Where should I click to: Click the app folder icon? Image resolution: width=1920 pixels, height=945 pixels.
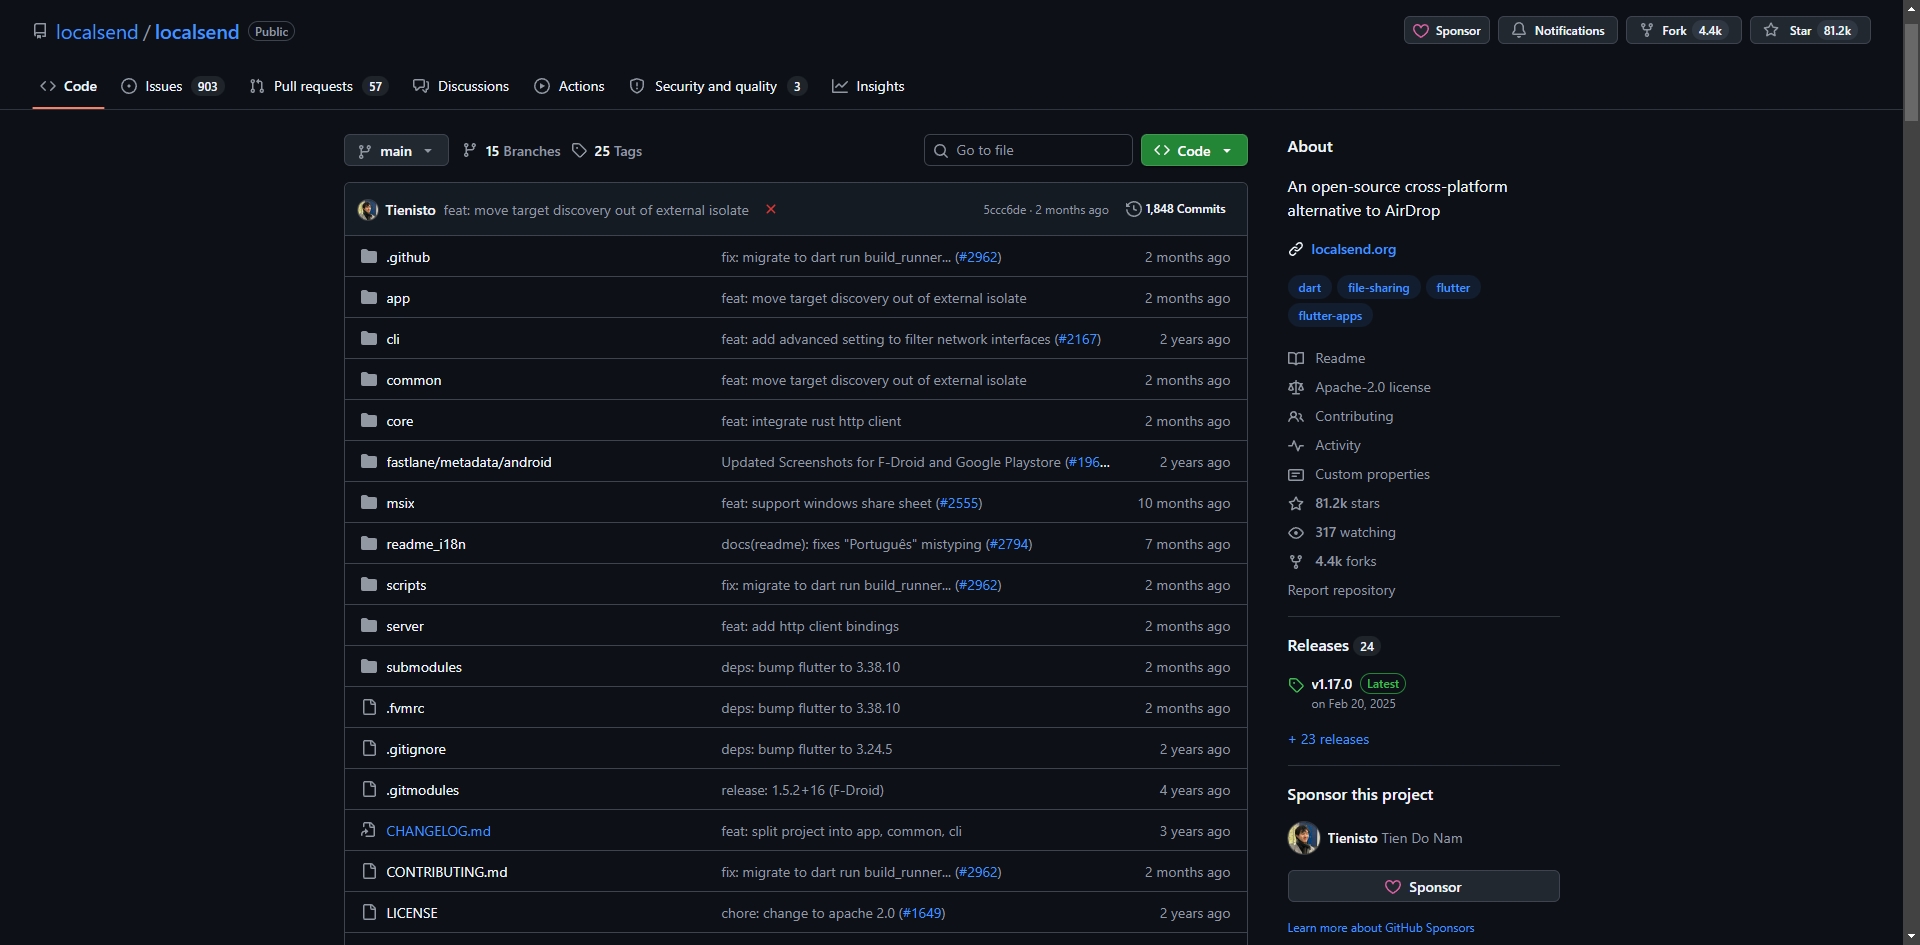369,298
